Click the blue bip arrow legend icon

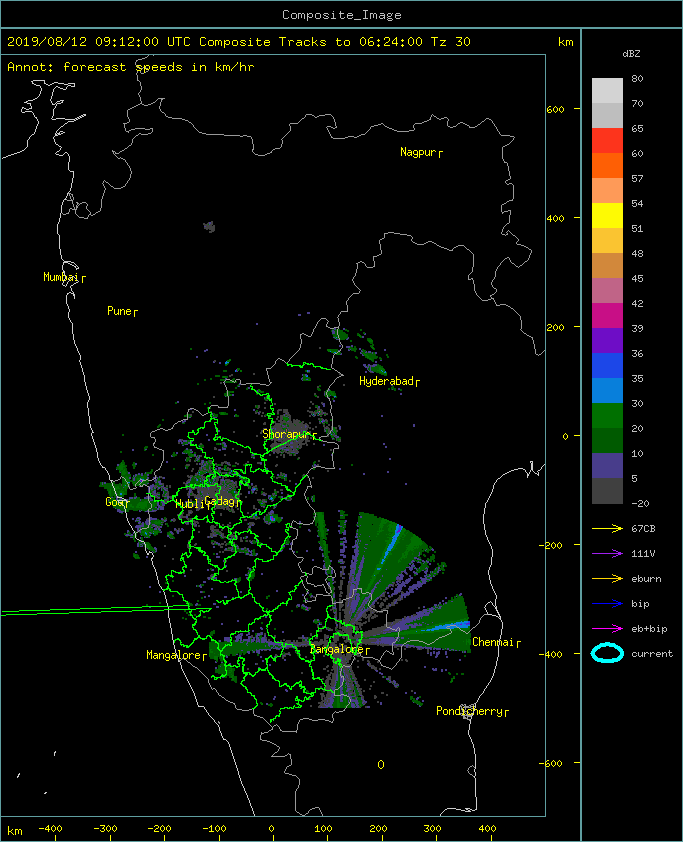coord(607,604)
